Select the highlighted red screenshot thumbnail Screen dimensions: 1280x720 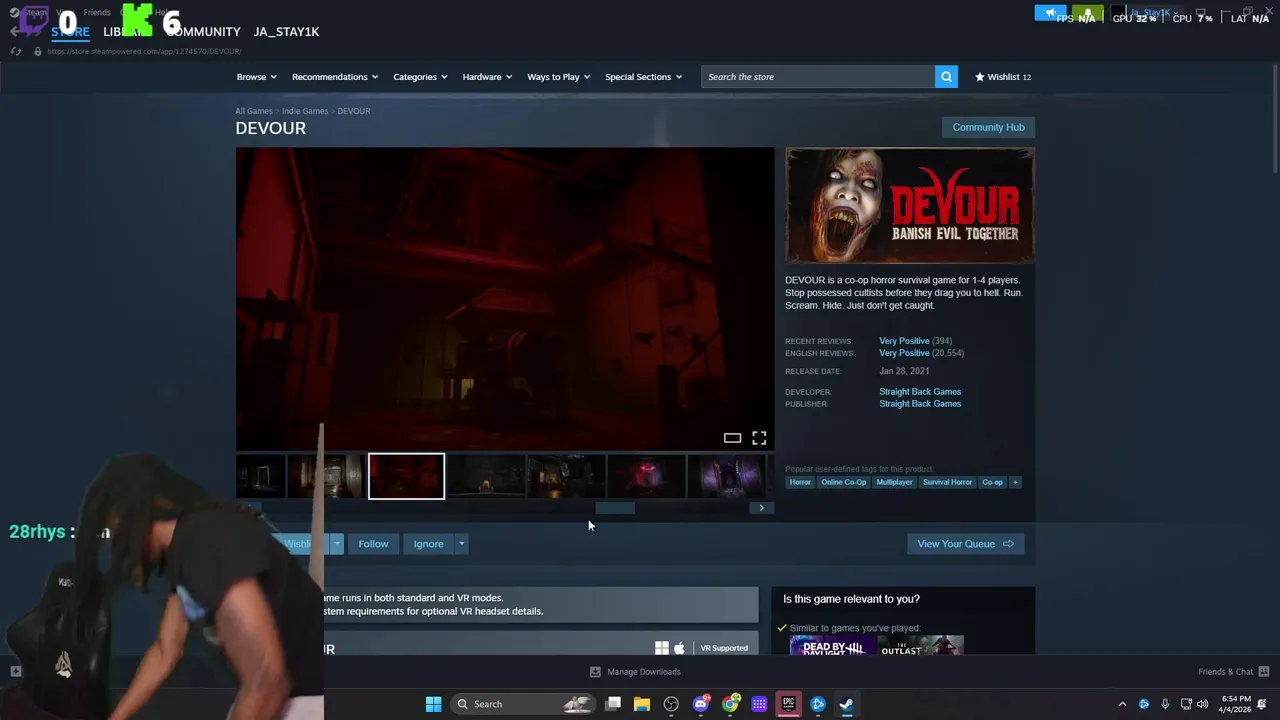click(x=406, y=476)
